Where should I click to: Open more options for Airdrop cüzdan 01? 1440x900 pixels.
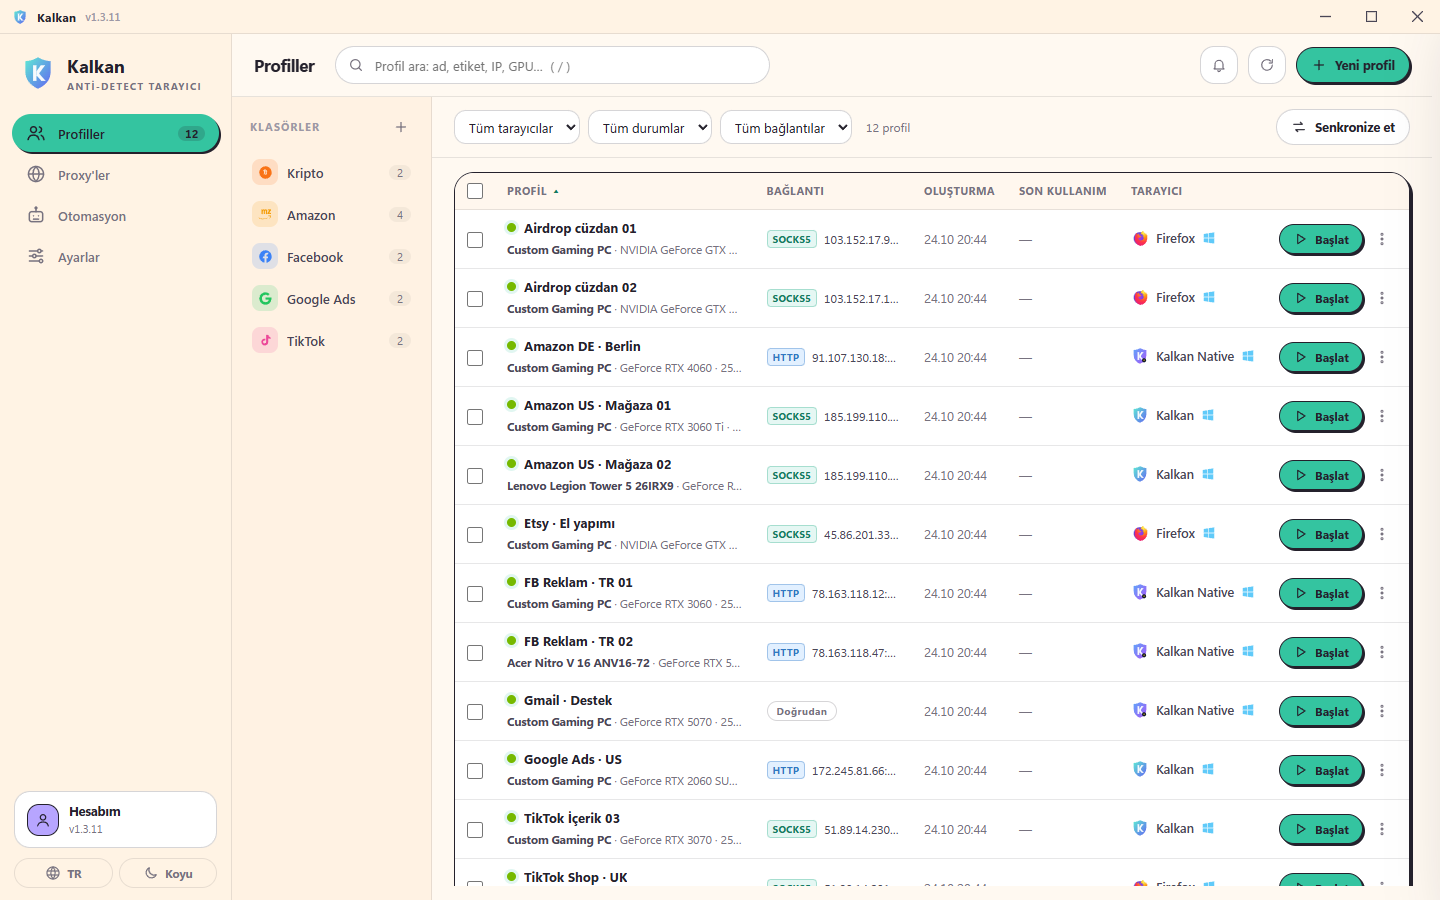click(1382, 239)
